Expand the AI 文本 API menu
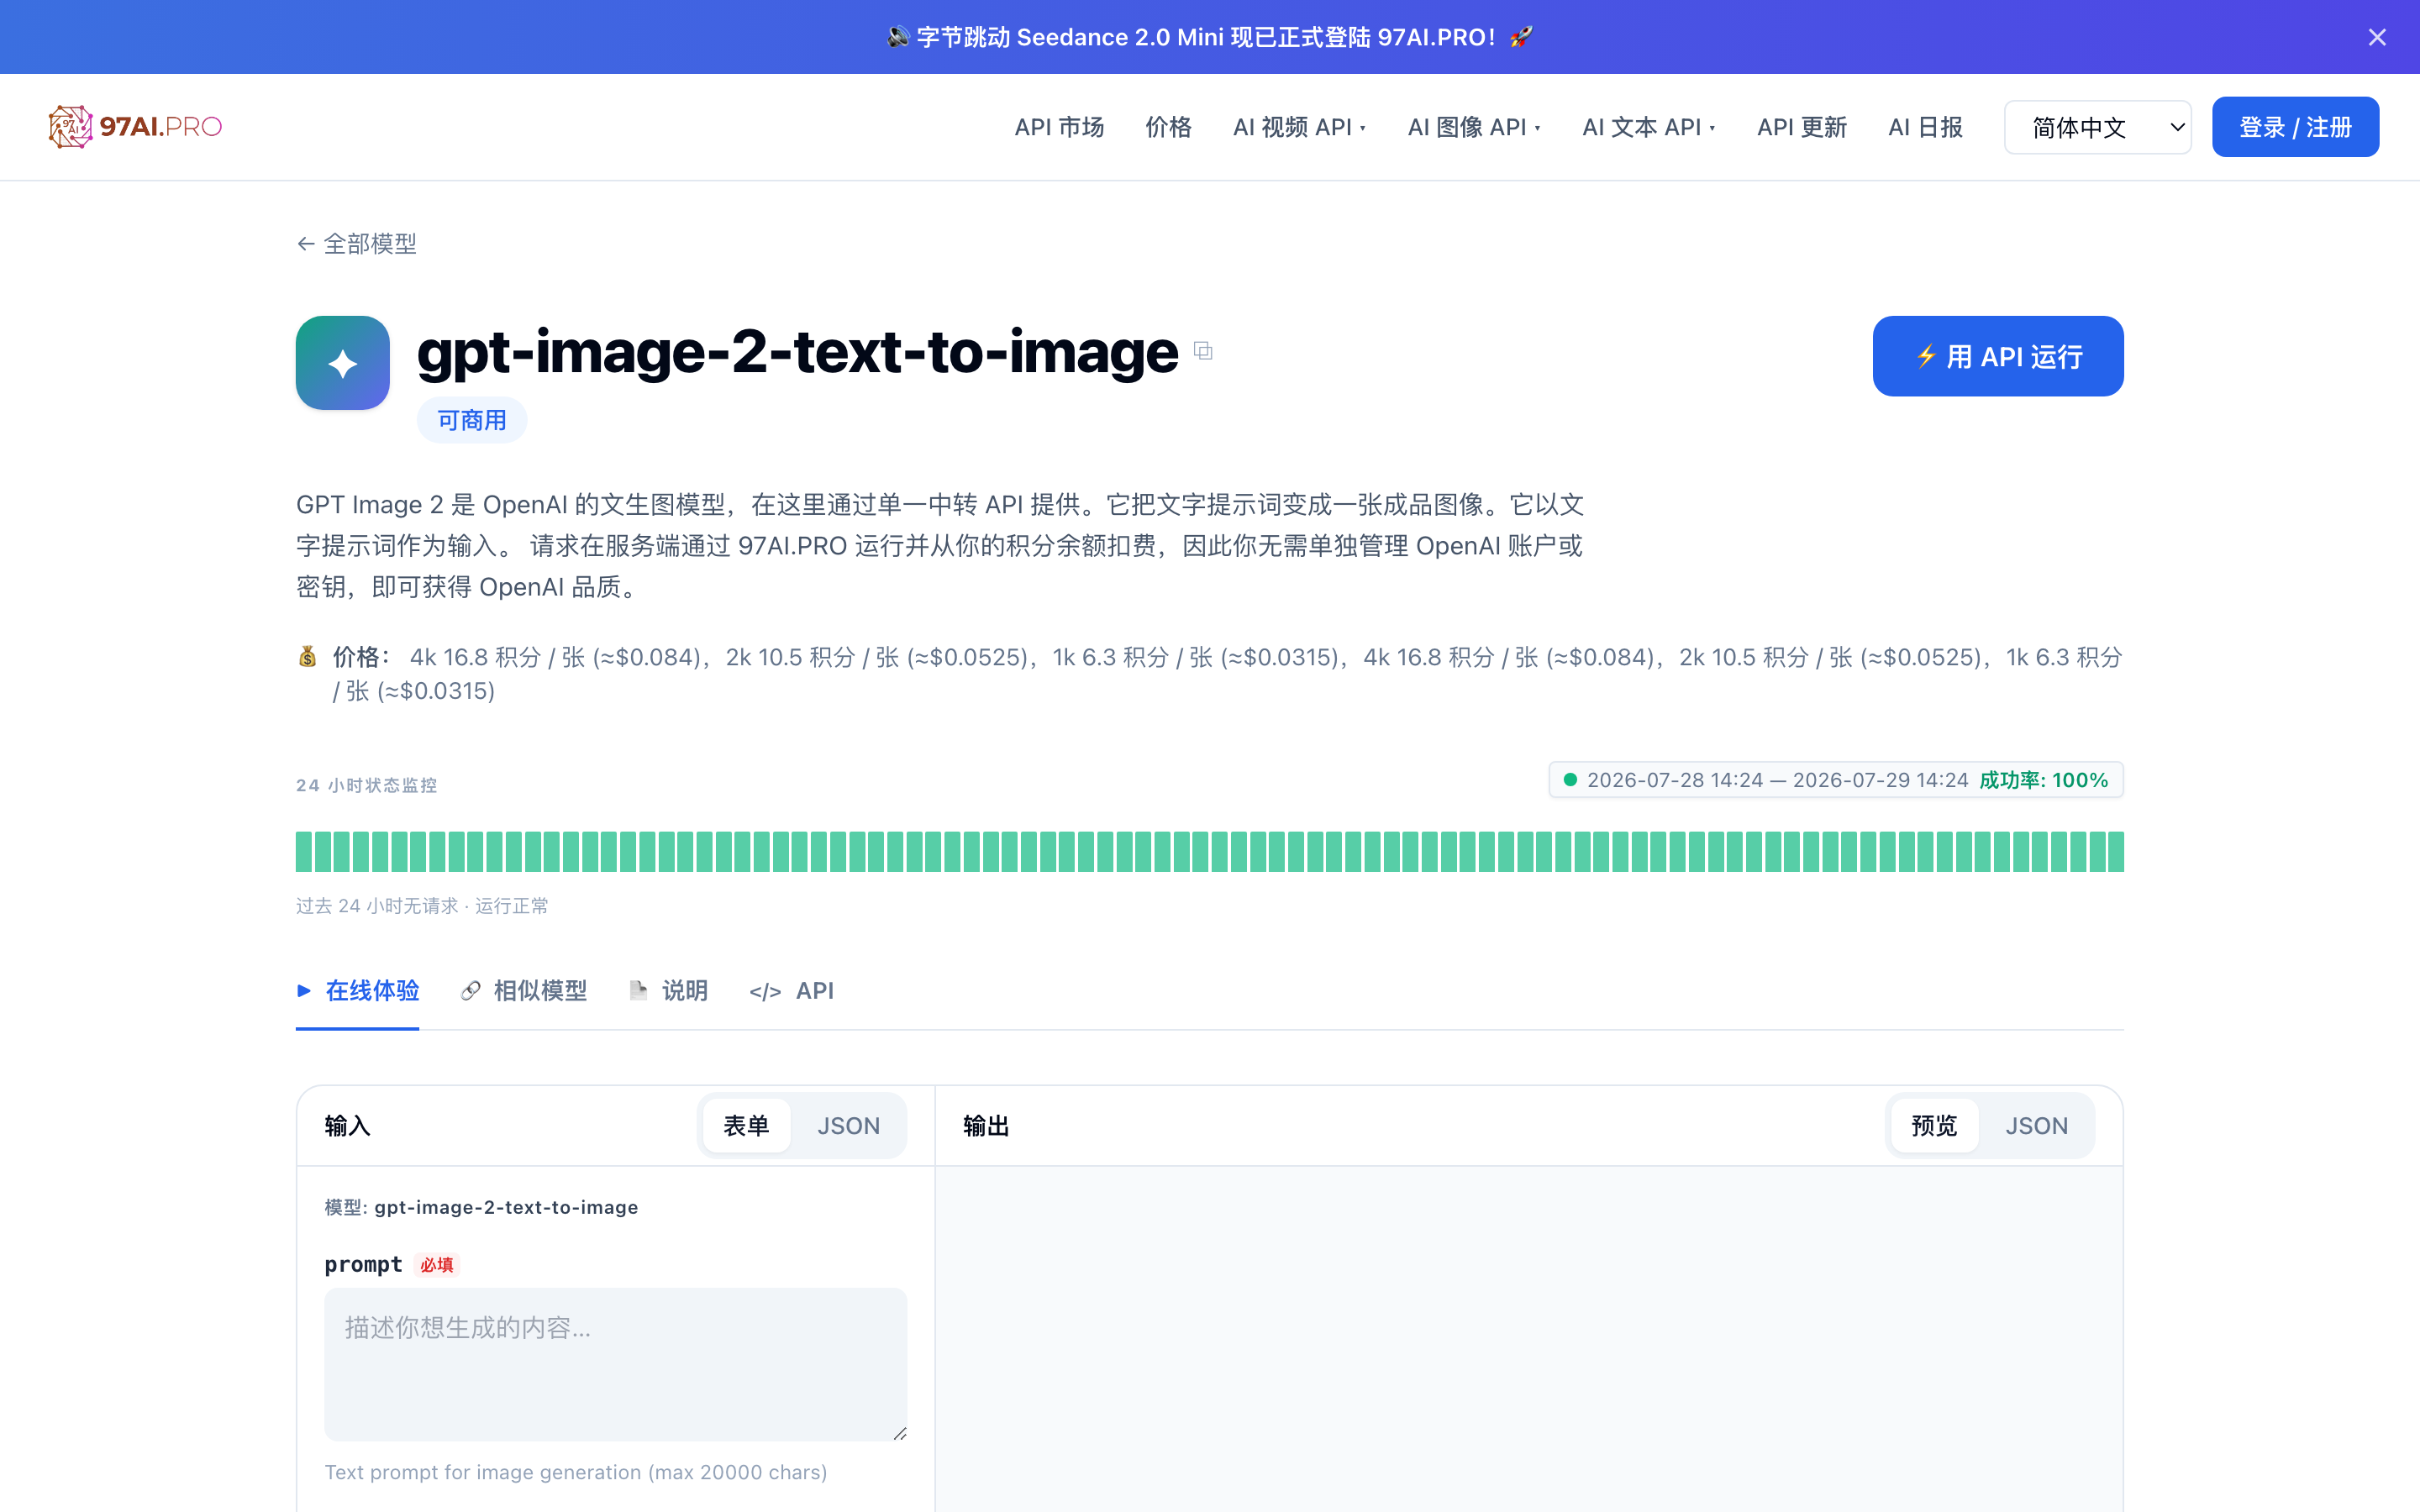Viewport: 2420px width, 1512px height. coord(1649,127)
